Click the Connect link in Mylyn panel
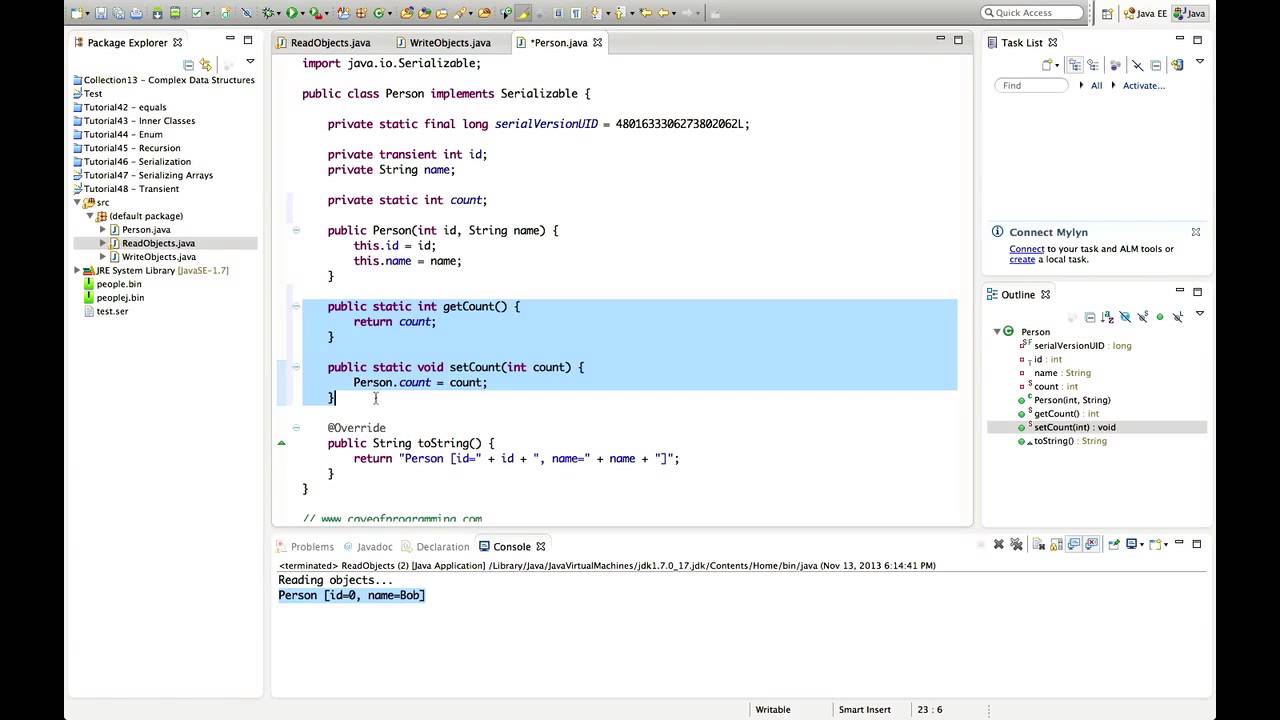The image size is (1280, 720). click(x=1027, y=249)
